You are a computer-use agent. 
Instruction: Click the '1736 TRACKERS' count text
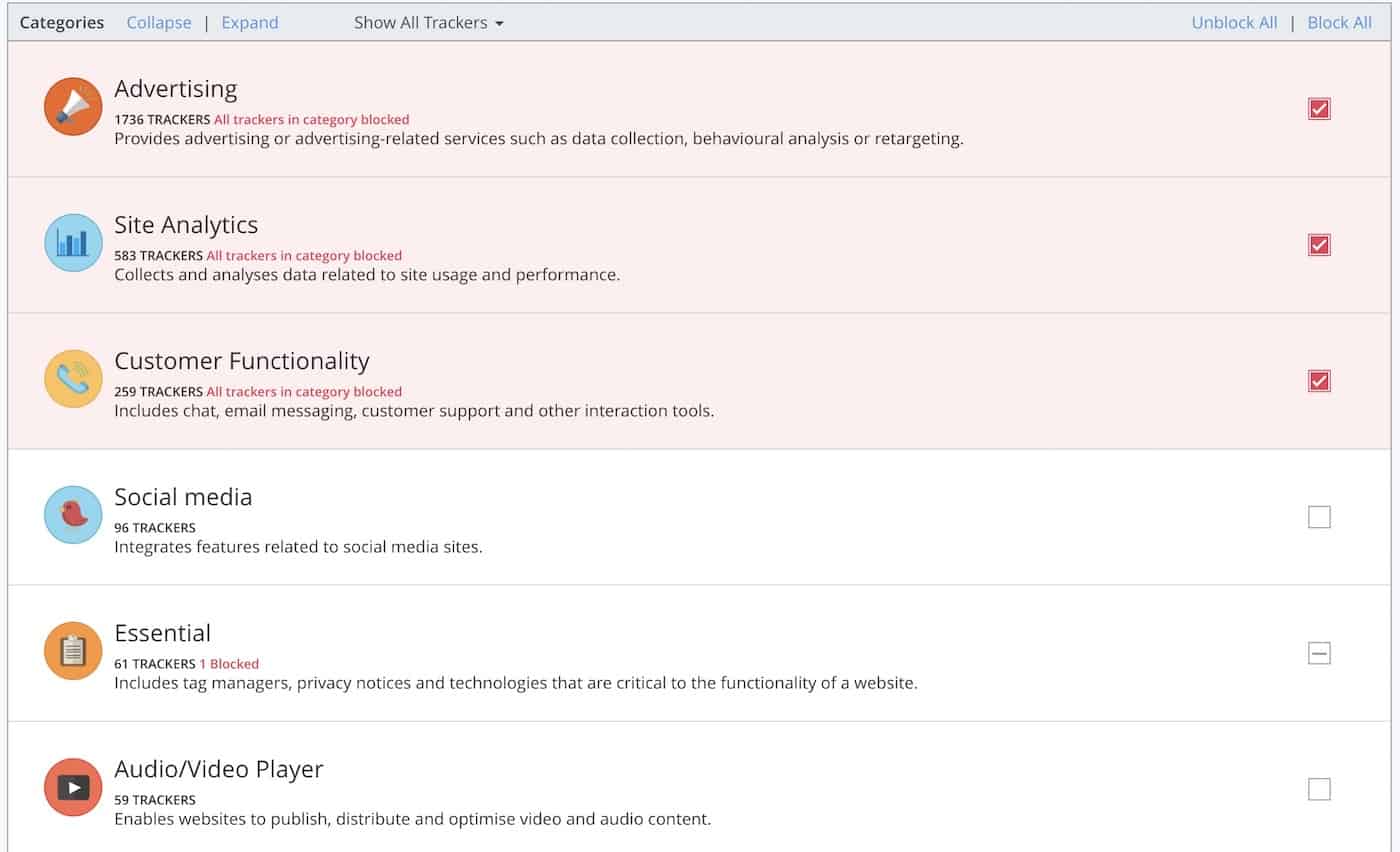point(162,119)
